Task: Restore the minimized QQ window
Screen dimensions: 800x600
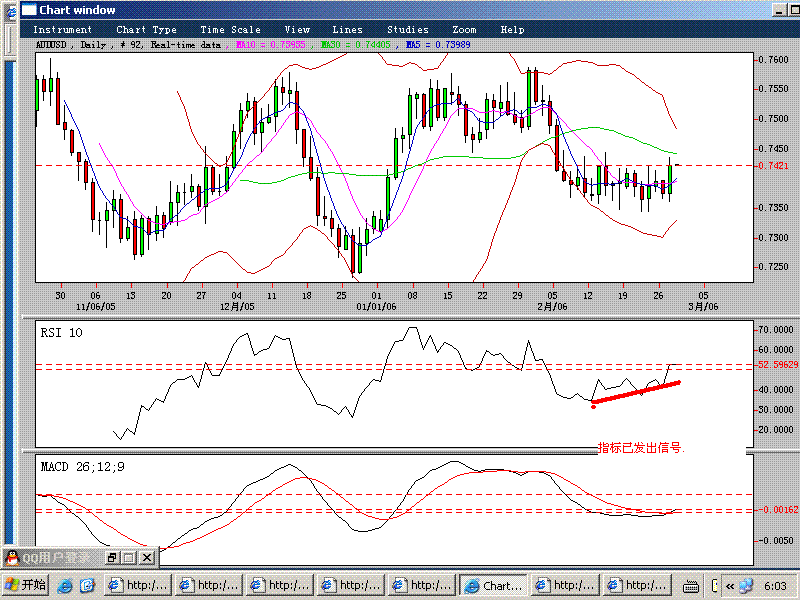Action: coord(112,557)
